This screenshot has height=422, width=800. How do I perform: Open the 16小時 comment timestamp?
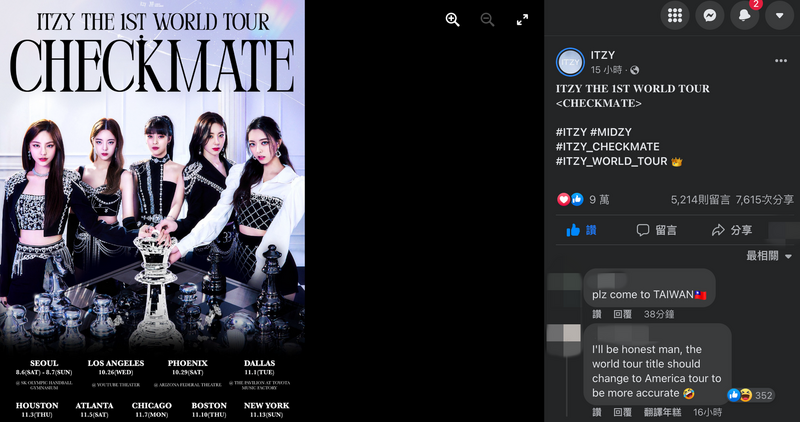pos(708,412)
